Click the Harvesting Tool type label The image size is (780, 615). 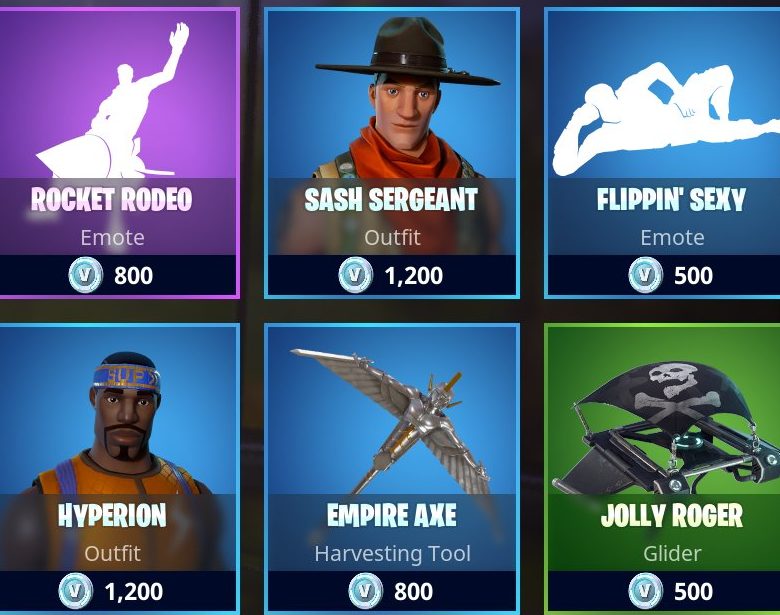tap(392, 554)
